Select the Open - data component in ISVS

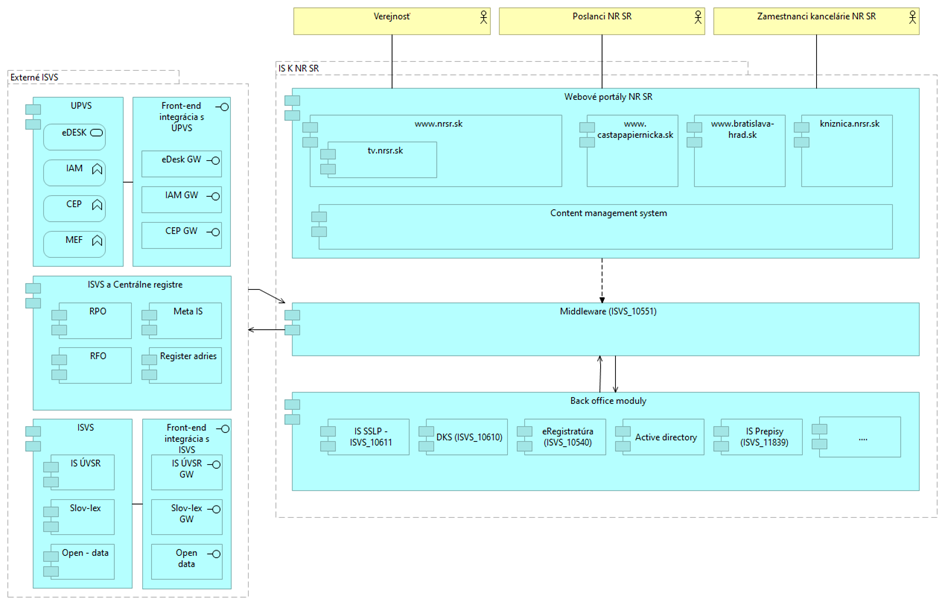[83, 562]
